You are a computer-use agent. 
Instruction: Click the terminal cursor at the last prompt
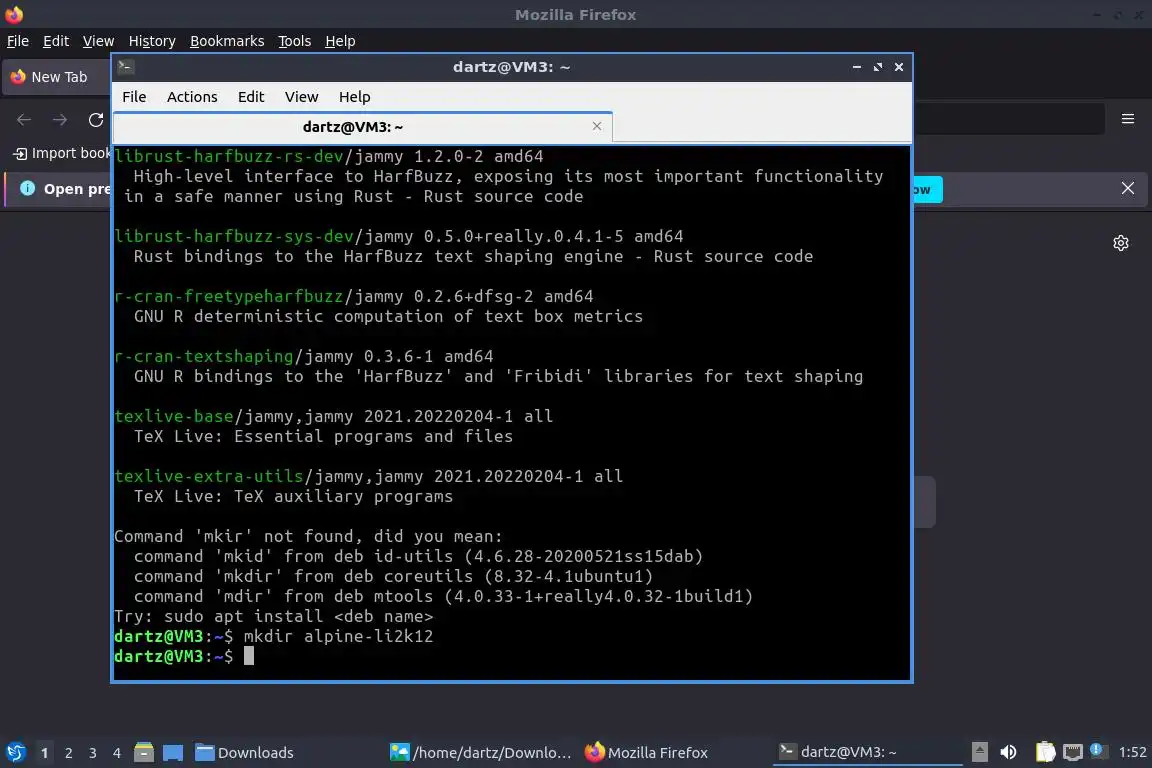point(248,656)
